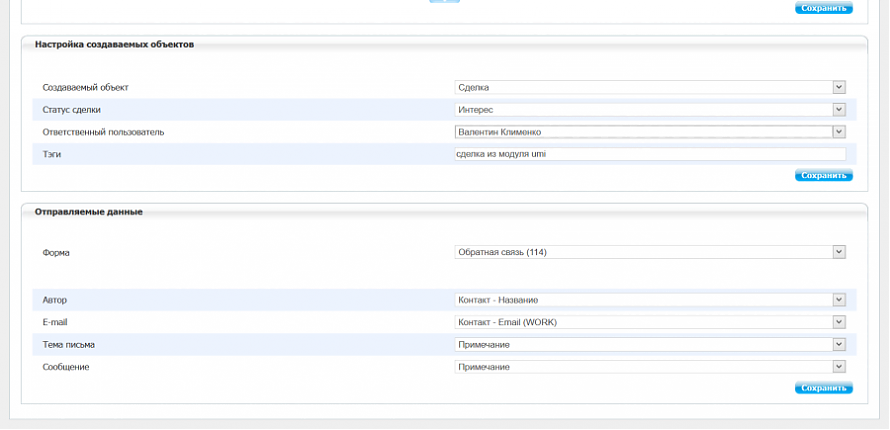The image size is (890, 430).
Task: Click the Создаваемый объект row label
Action: pos(85,88)
